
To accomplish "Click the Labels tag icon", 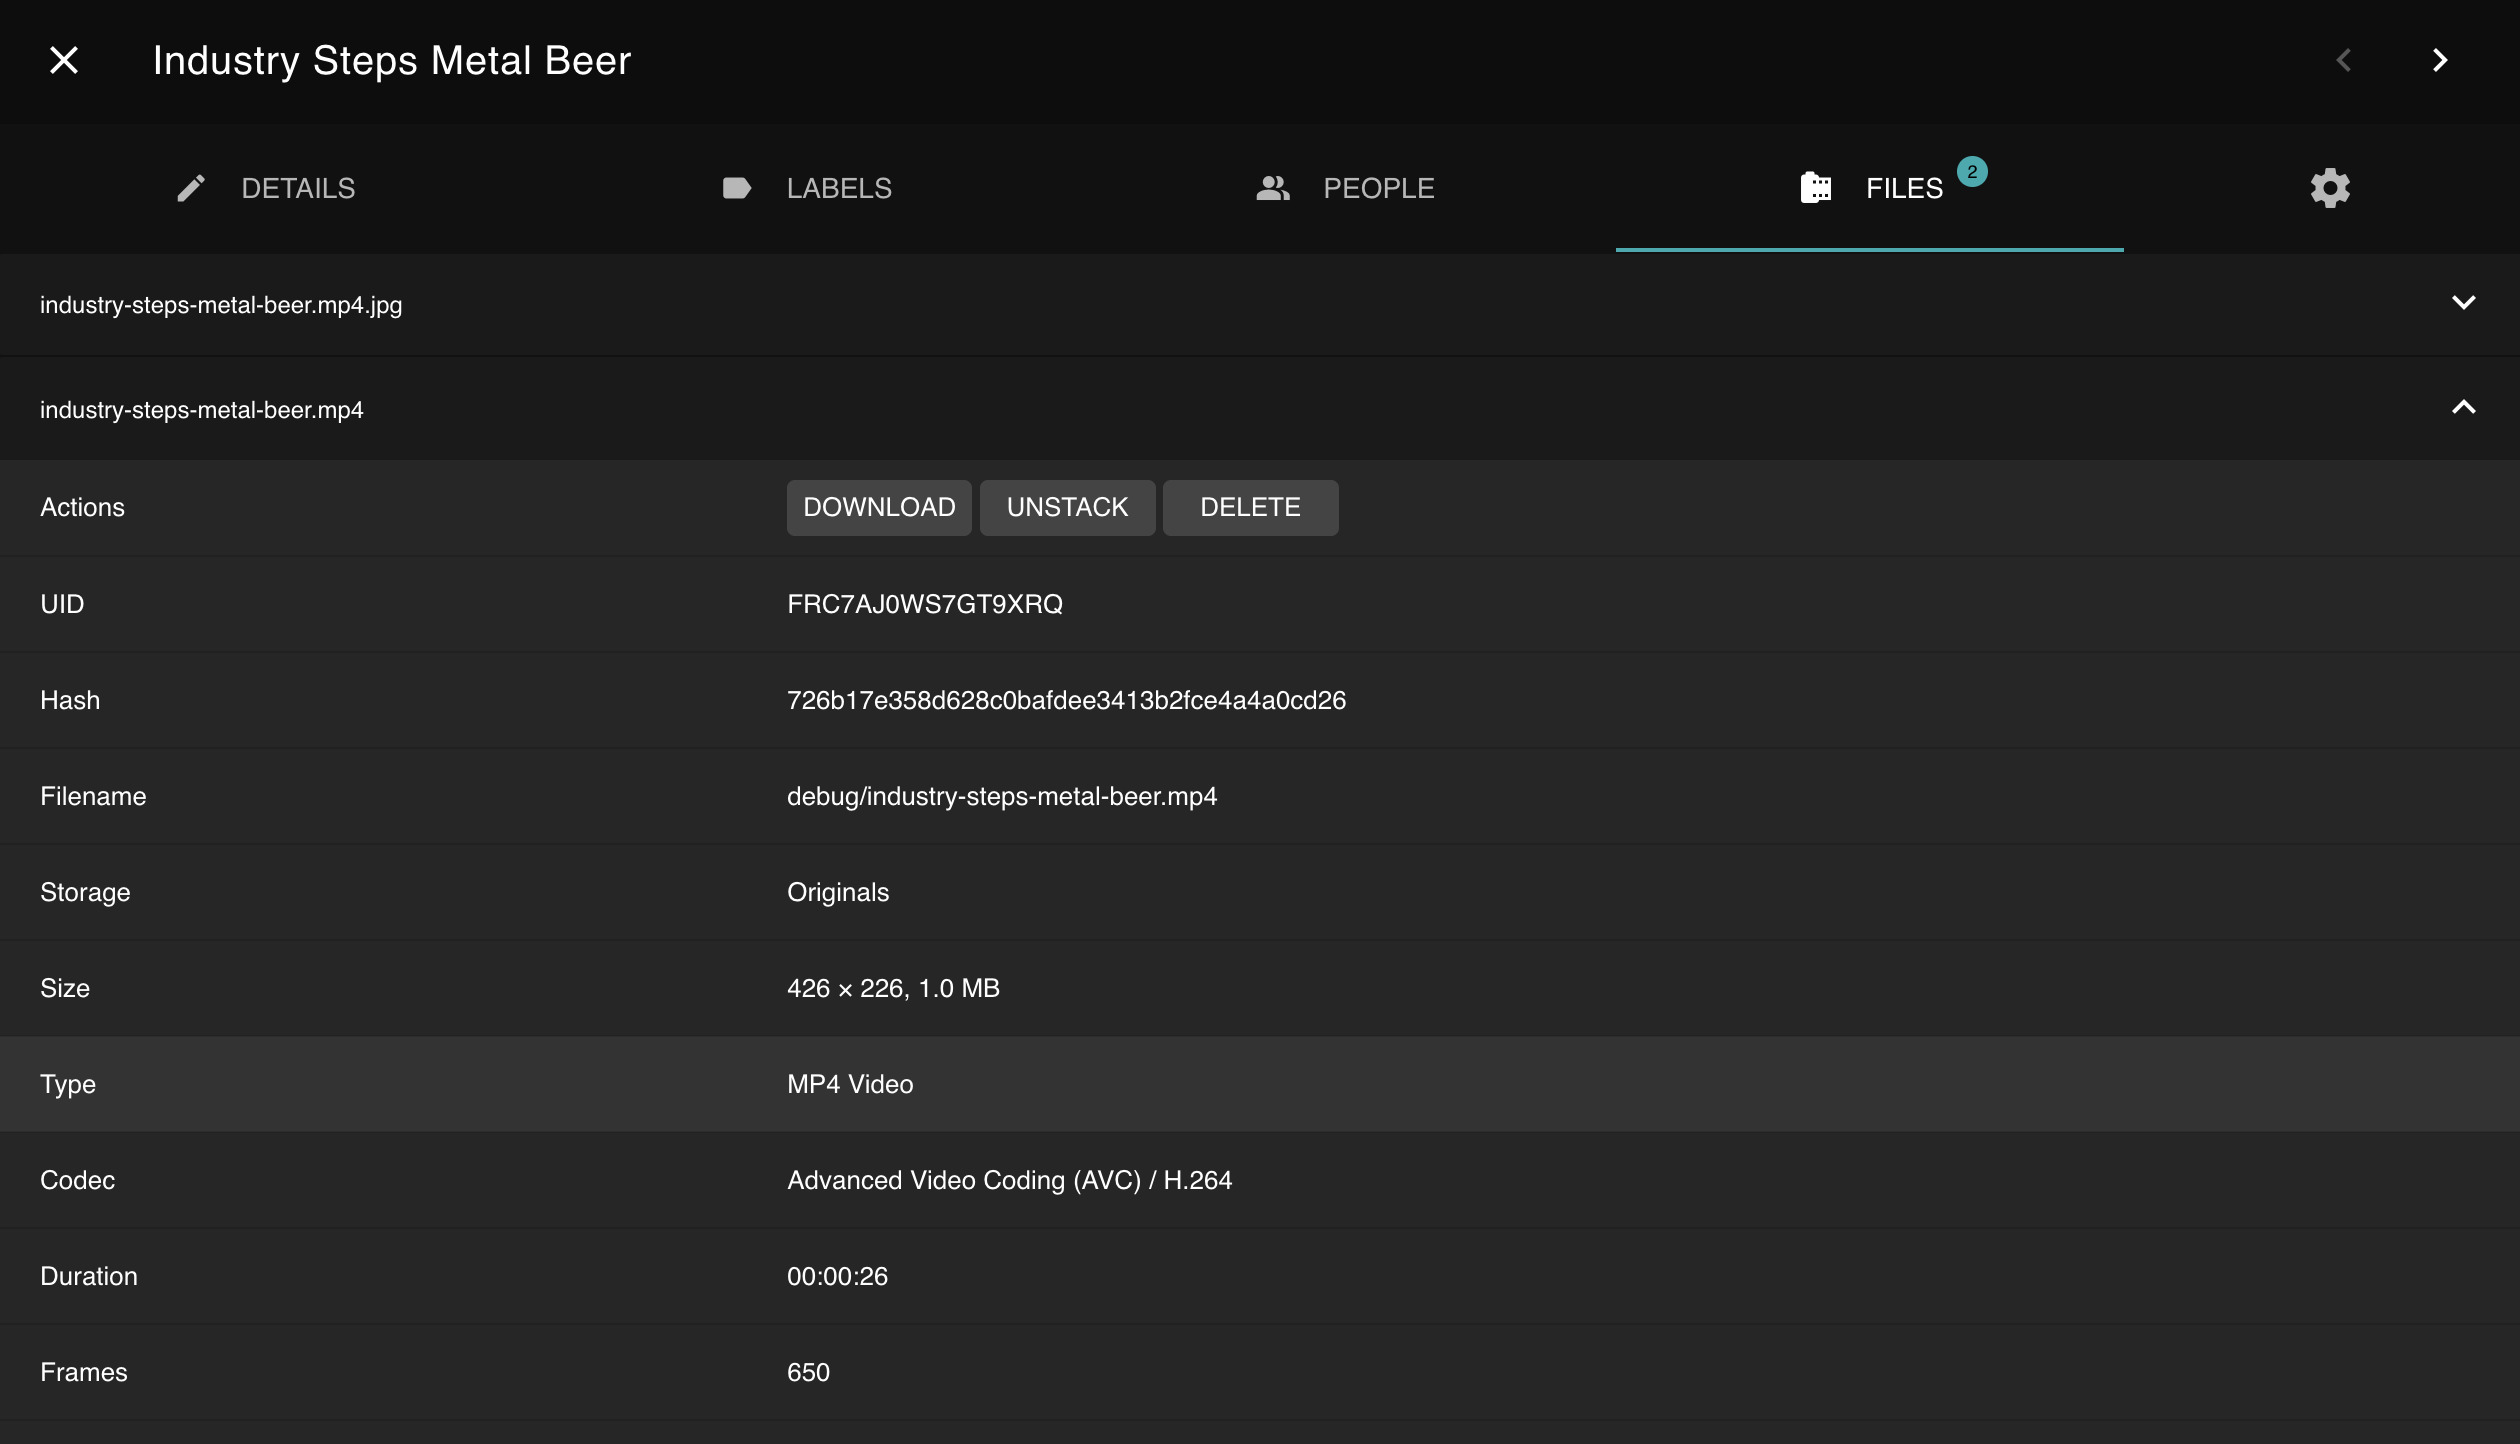I will pyautogui.click(x=736, y=188).
